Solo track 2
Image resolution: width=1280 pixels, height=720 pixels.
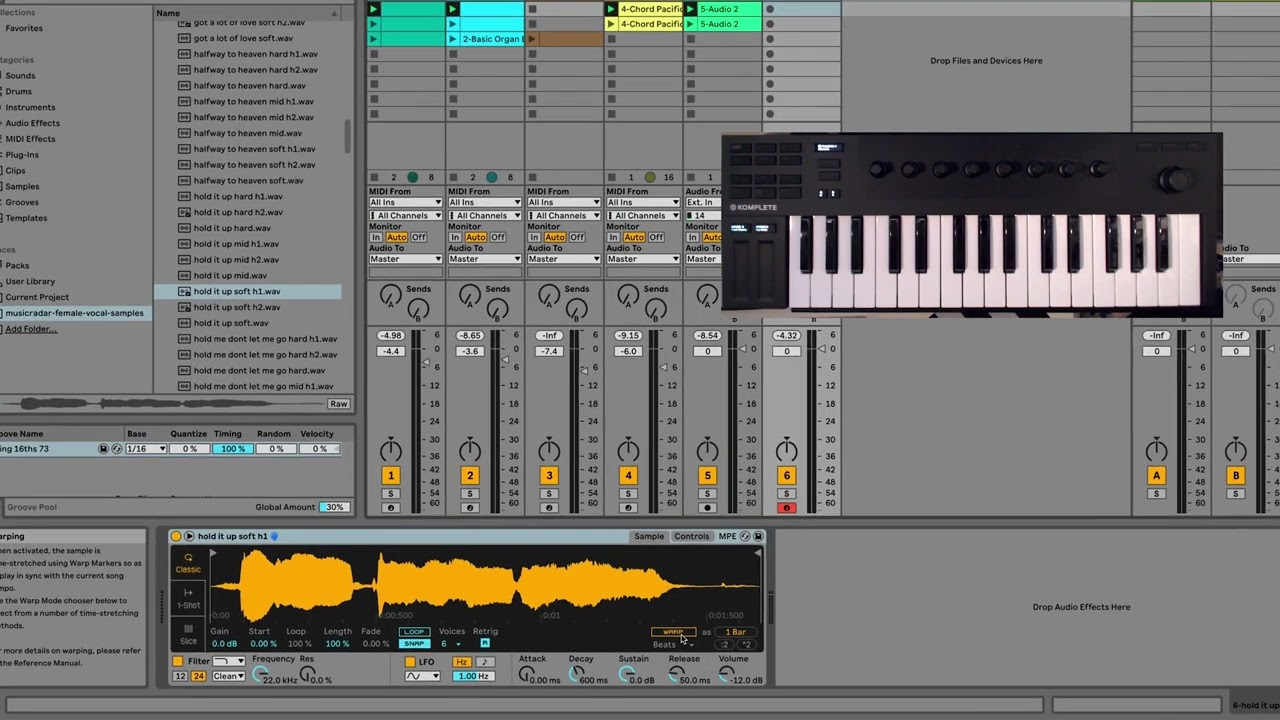tap(470, 494)
